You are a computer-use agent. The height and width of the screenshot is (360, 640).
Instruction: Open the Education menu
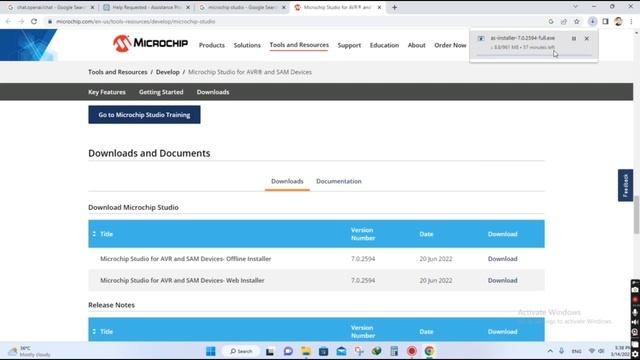tap(384, 45)
